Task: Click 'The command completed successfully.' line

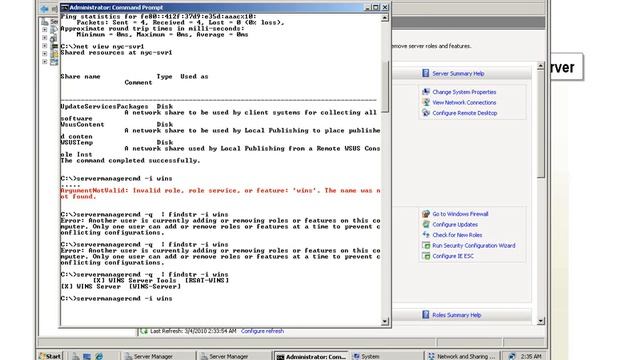Action: [x=130, y=160]
